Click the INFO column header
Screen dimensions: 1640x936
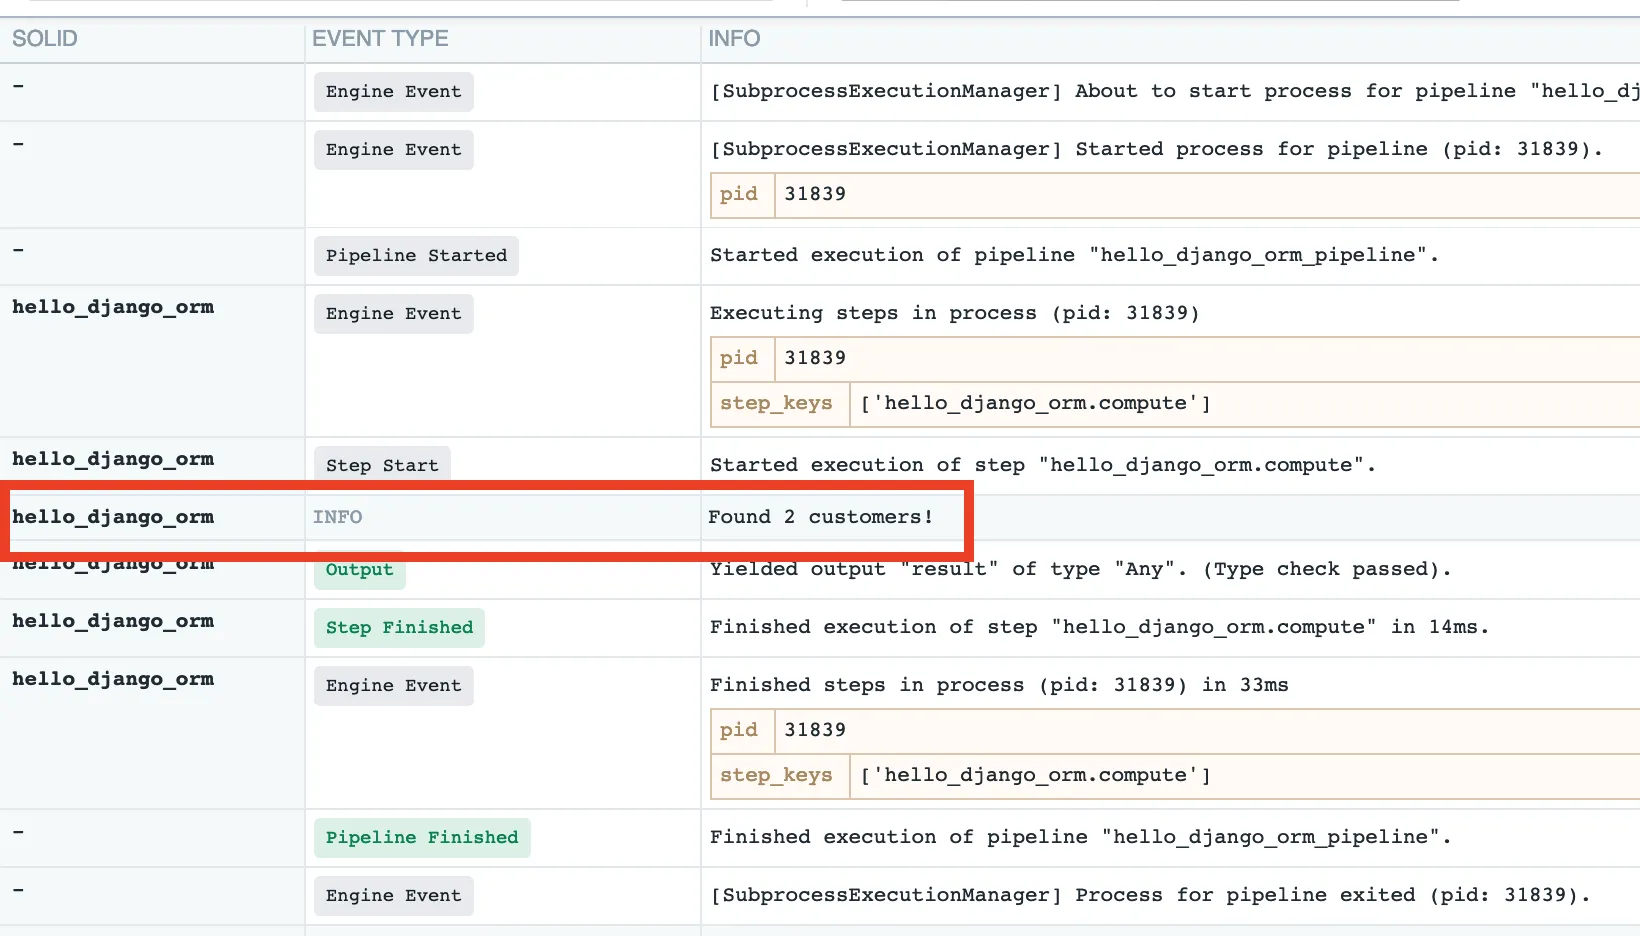pyautogui.click(x=734, y=39)
